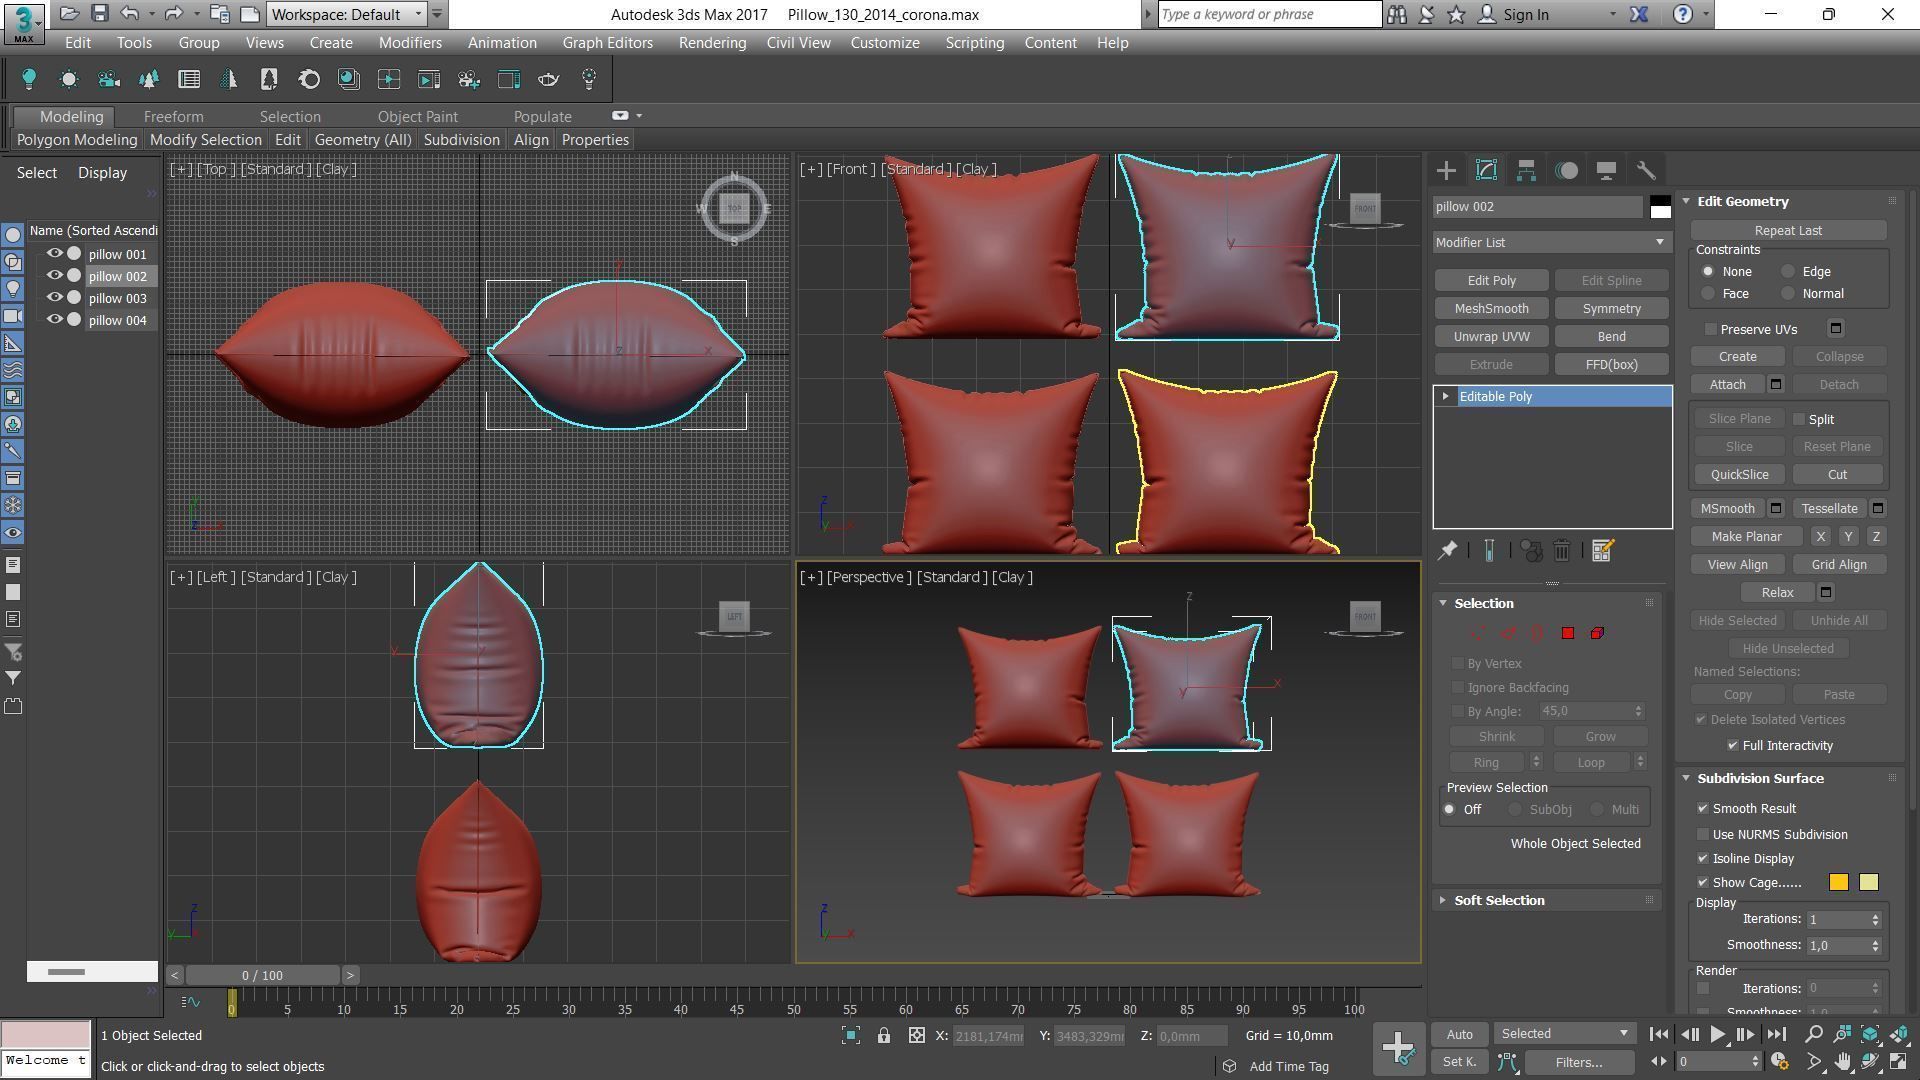Click the Repeat Last button

tap(1788, 231)
